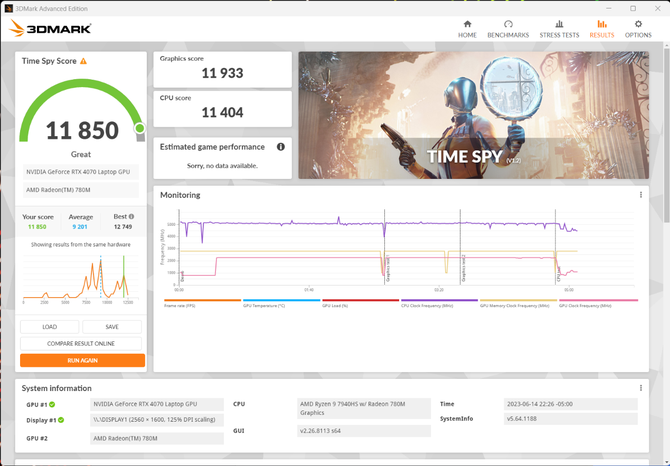Toggle the Frame rate (FPS) legend line

202,303
